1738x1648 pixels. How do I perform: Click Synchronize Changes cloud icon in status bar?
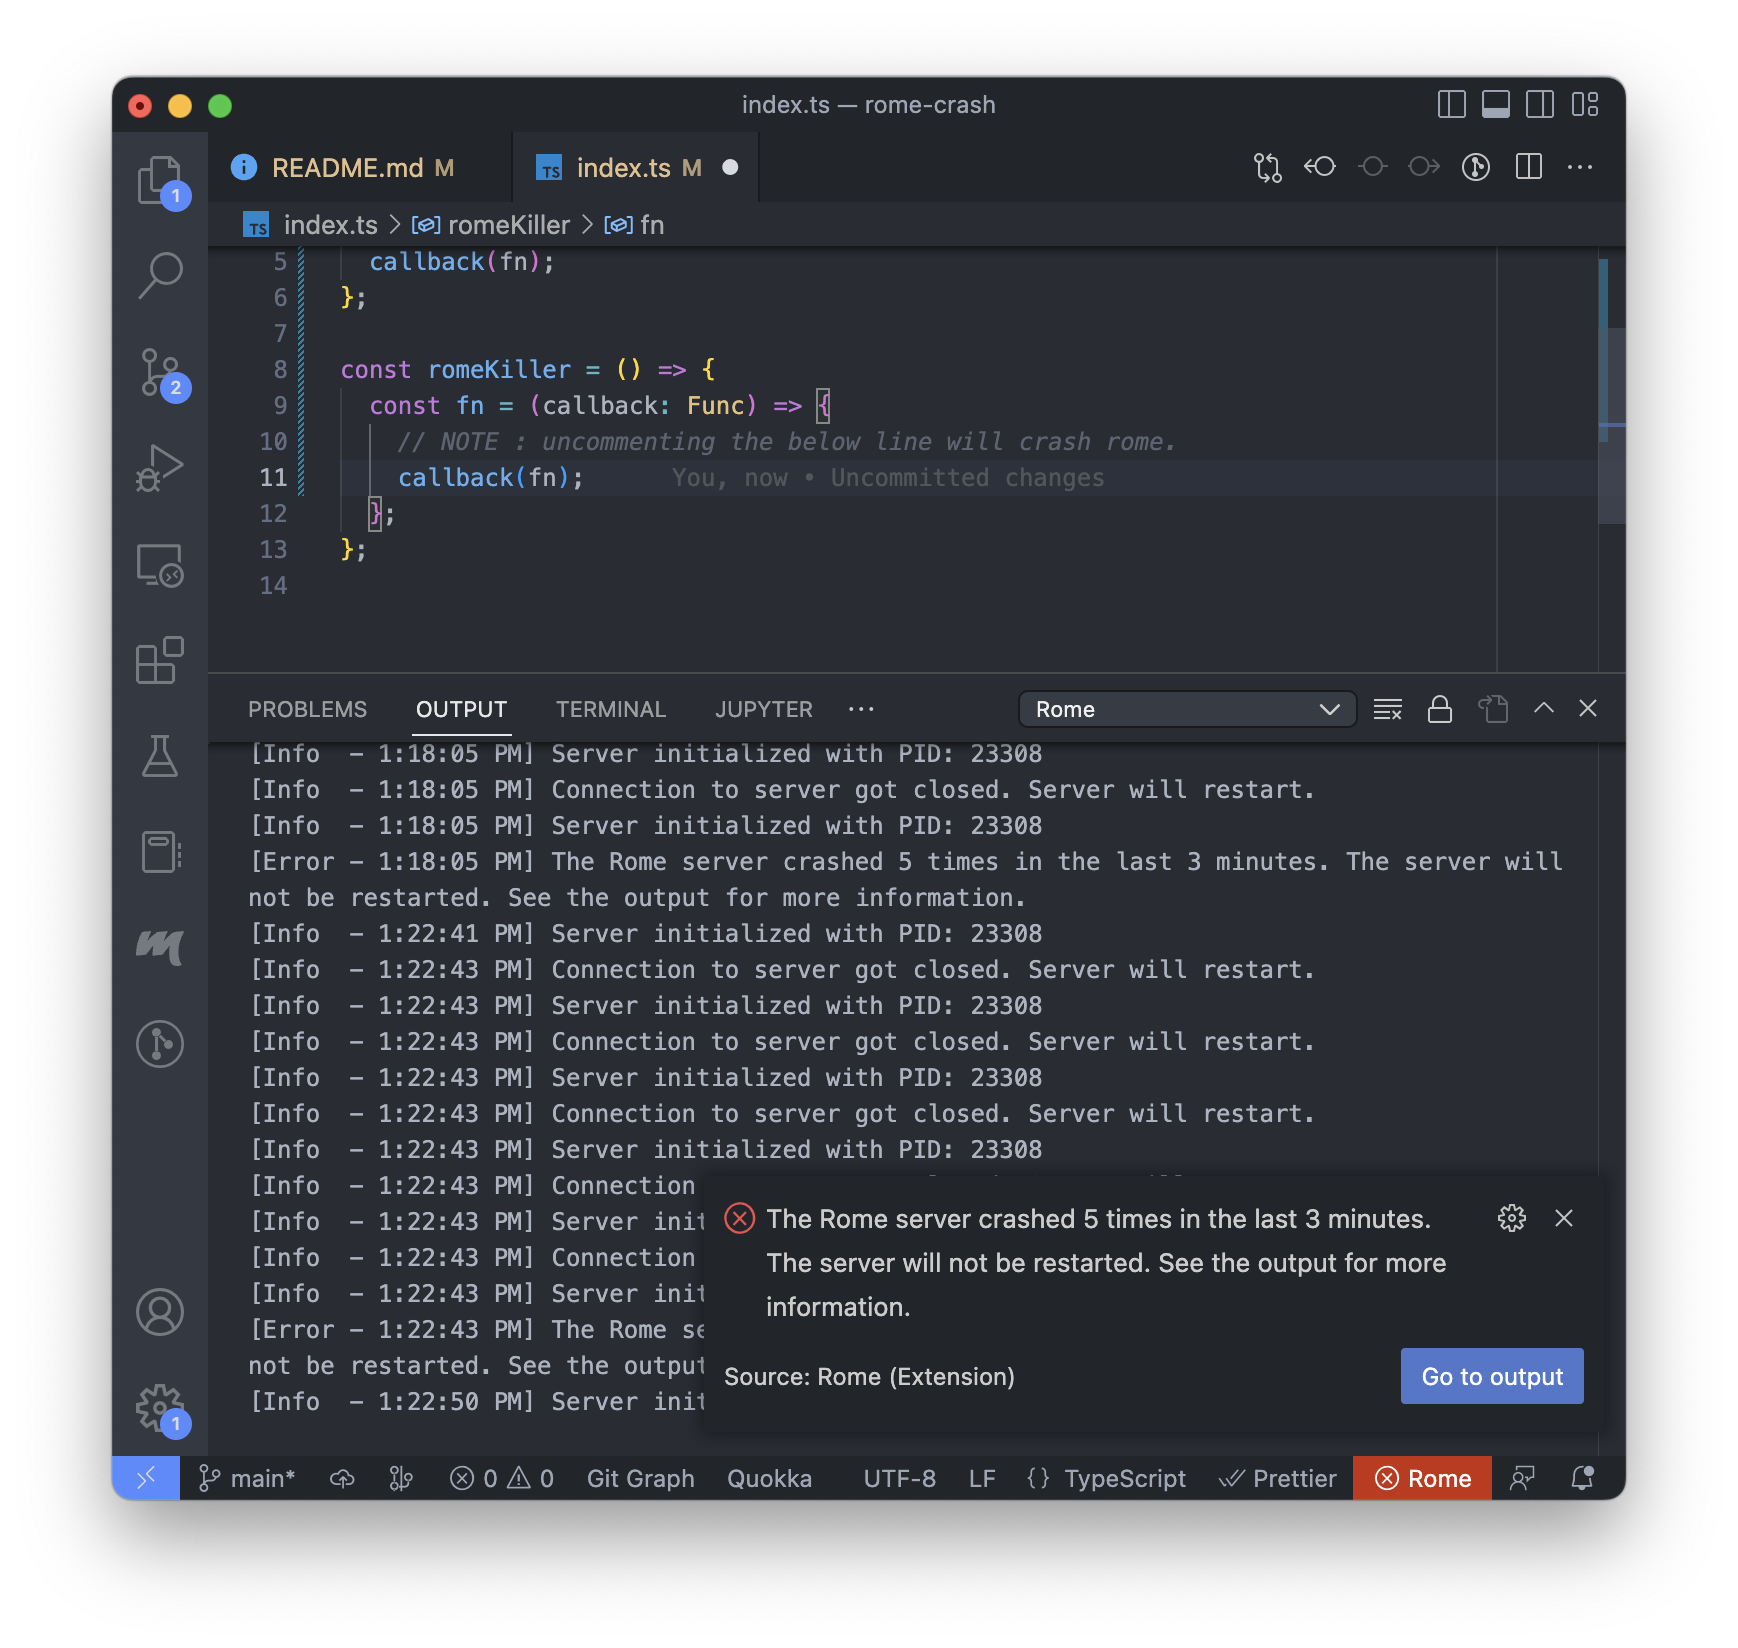[x=342, y=1478]
